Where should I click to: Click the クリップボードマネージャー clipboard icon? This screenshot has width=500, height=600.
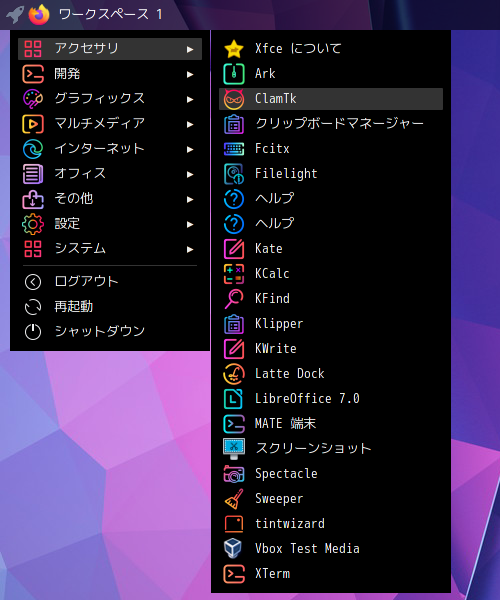[x=234, y=124]
